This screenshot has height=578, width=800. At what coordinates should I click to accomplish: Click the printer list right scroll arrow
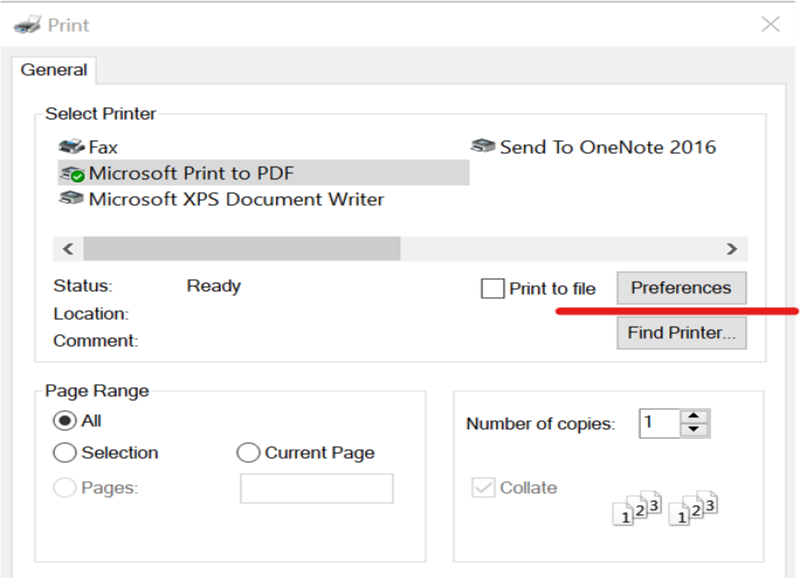pyautogui.click(x=732, y=249)
